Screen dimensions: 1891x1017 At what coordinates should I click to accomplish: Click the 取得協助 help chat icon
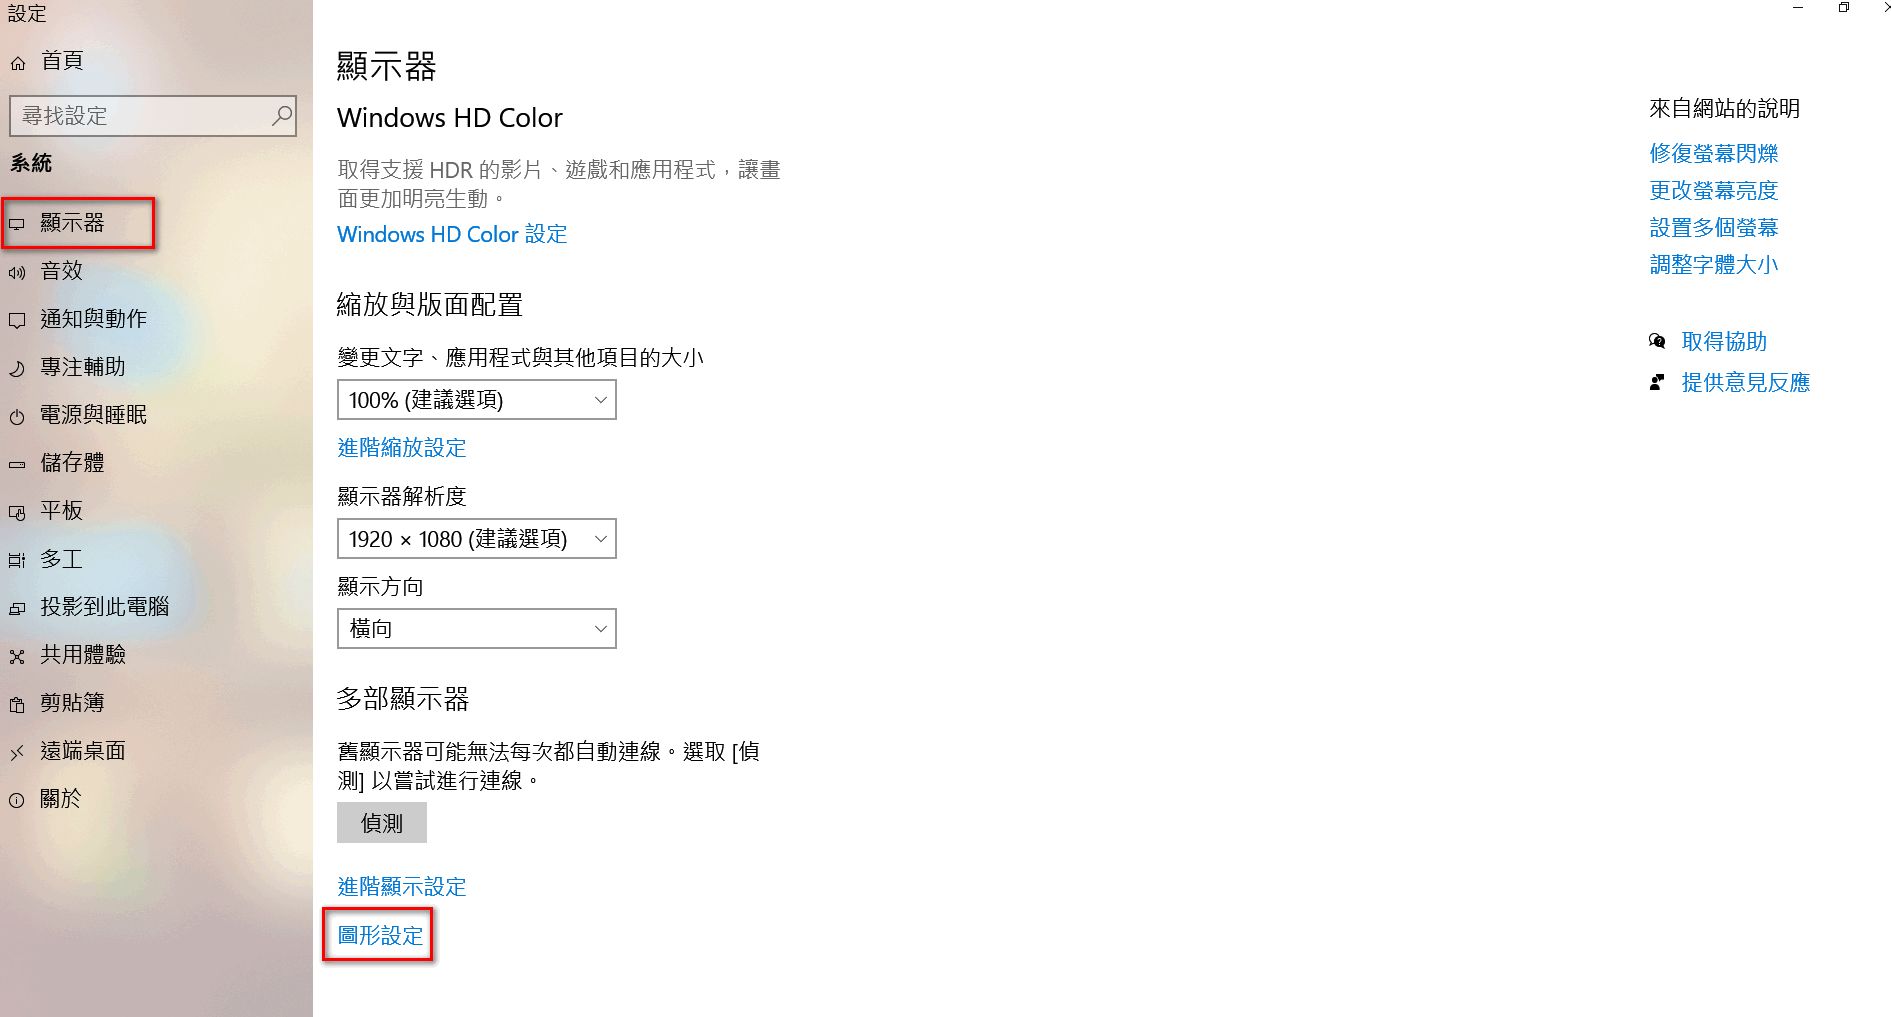[x=1657, y=342]
